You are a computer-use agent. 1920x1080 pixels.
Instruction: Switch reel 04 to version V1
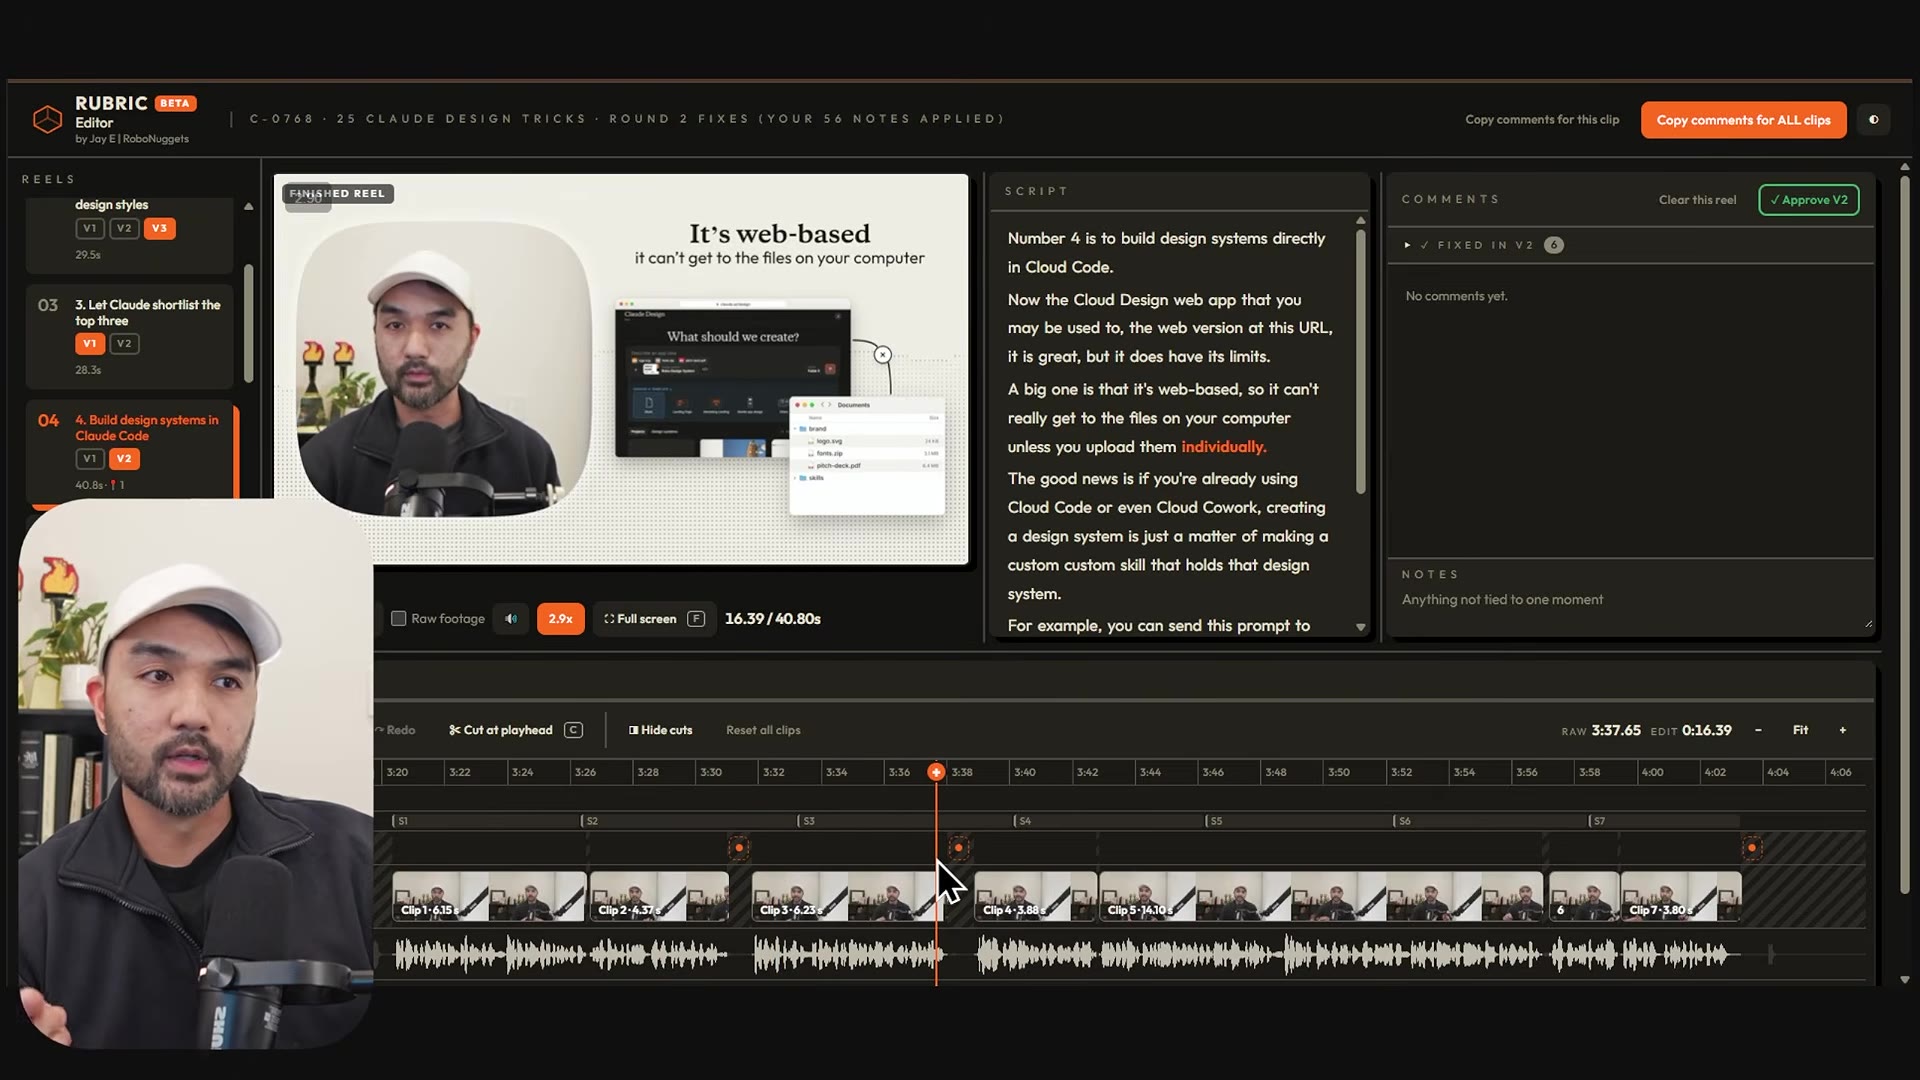[x=90, y=458]
